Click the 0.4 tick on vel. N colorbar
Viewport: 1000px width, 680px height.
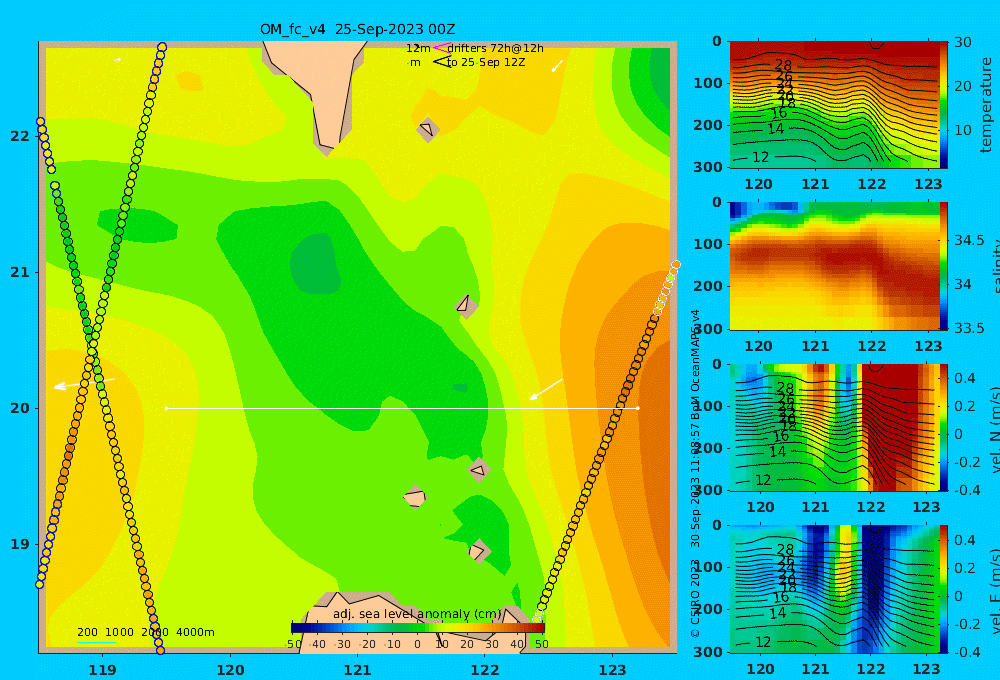(x=965, y=378)
